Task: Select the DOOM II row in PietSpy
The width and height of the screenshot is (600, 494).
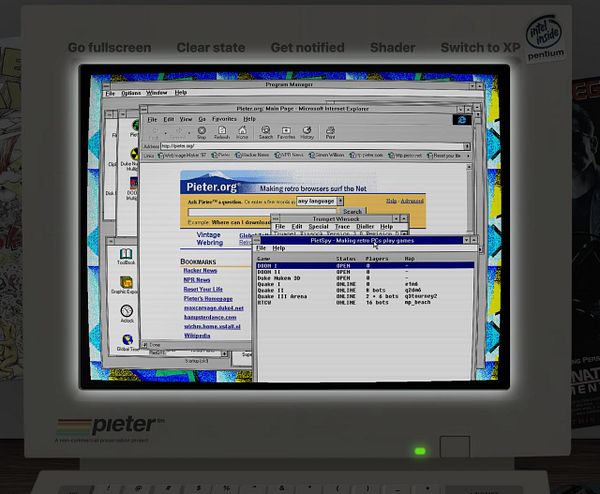Action: tap(365, 272)
